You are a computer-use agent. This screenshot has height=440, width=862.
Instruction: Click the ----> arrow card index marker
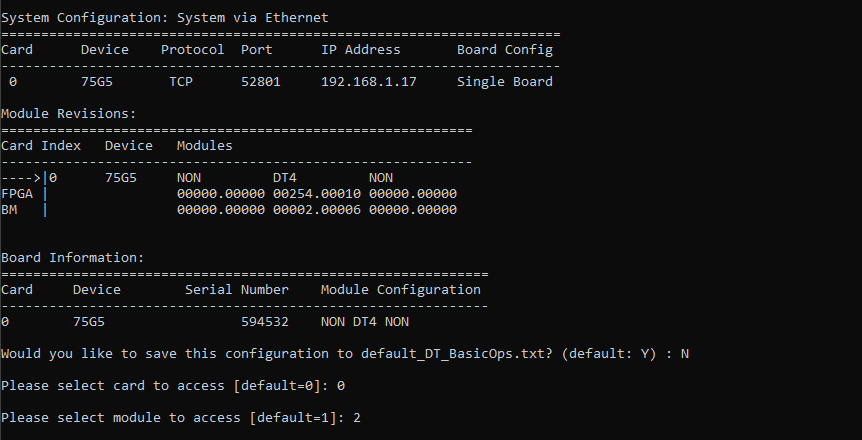21,178
